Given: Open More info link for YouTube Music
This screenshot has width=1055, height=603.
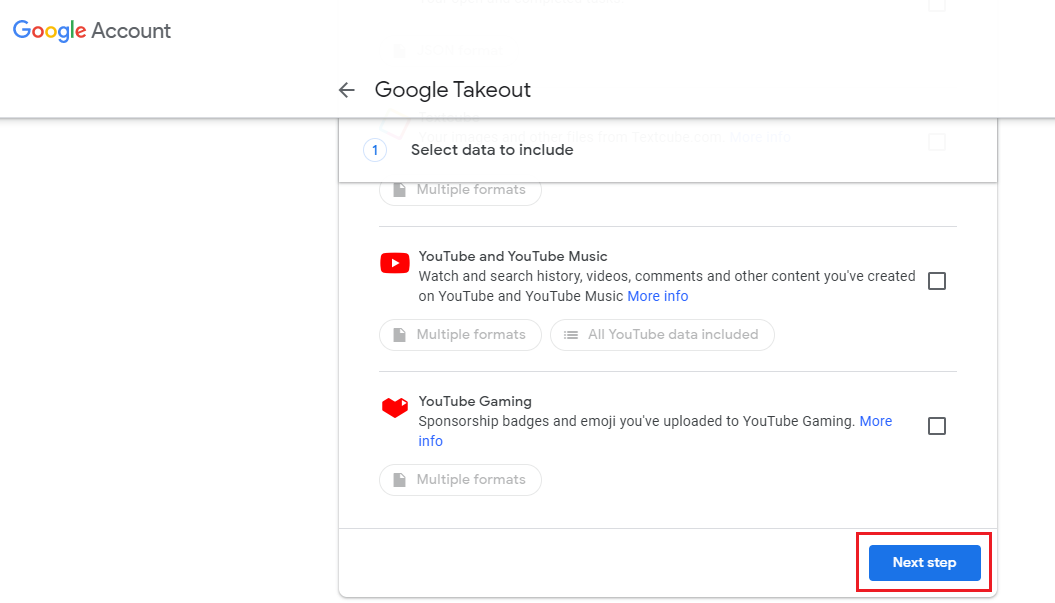Looking at the screenshot, I should tap(657, 296).
